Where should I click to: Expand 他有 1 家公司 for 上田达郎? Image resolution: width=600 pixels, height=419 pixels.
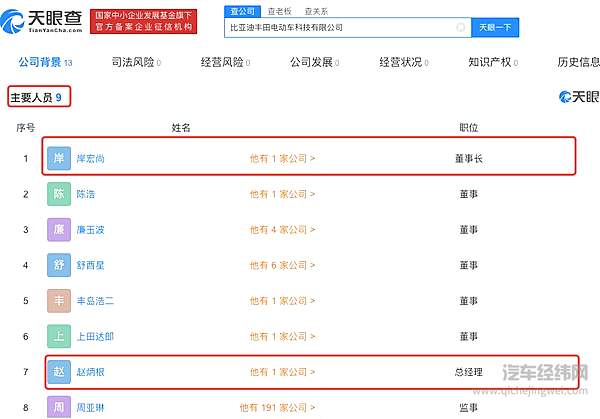pos(282,336)
